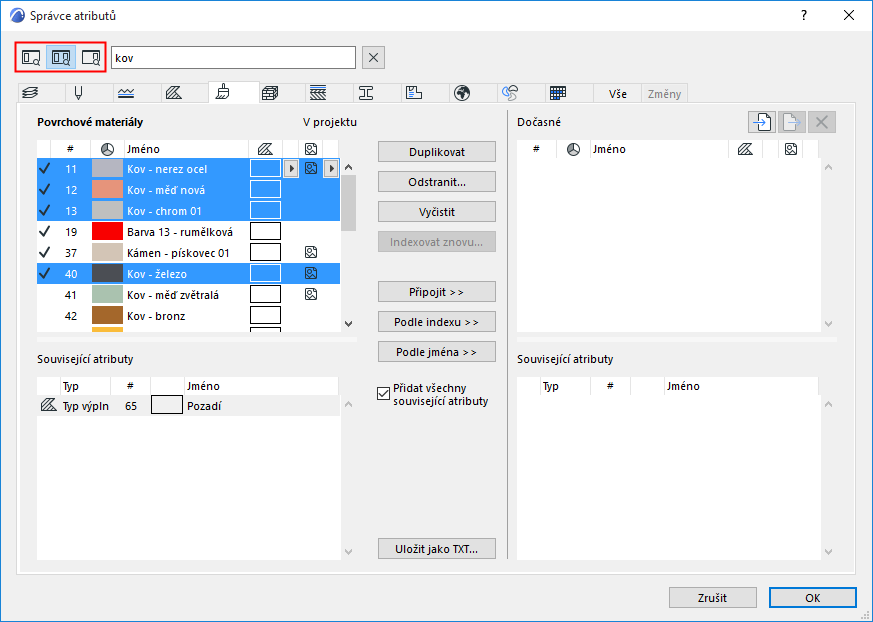
Task: Sort project list by material preview column icon
Action: click(x=107, y=149)
